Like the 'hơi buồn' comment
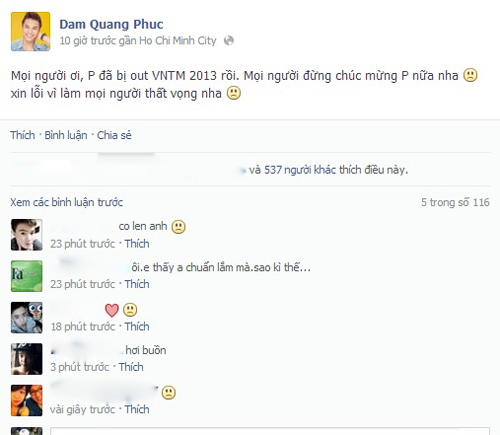The image size is (500, 435). [x=131, y=367]
